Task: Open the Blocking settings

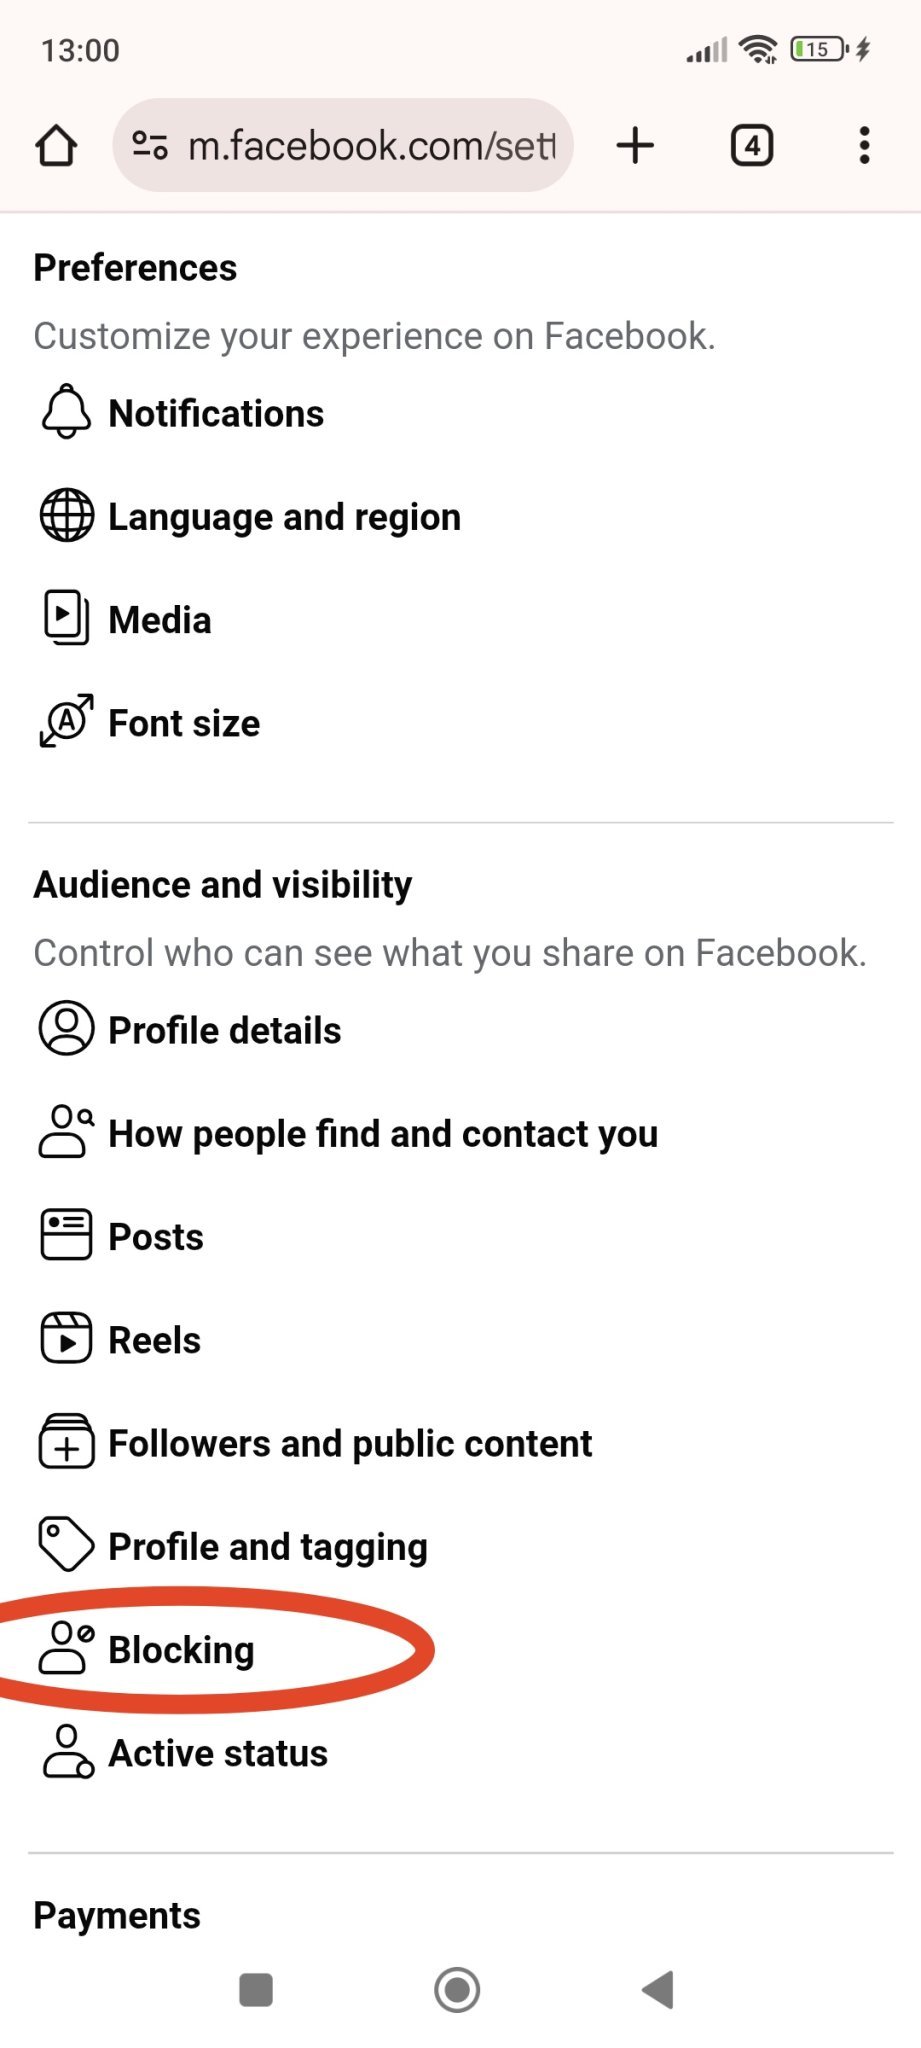Action: pos(181,1650)
